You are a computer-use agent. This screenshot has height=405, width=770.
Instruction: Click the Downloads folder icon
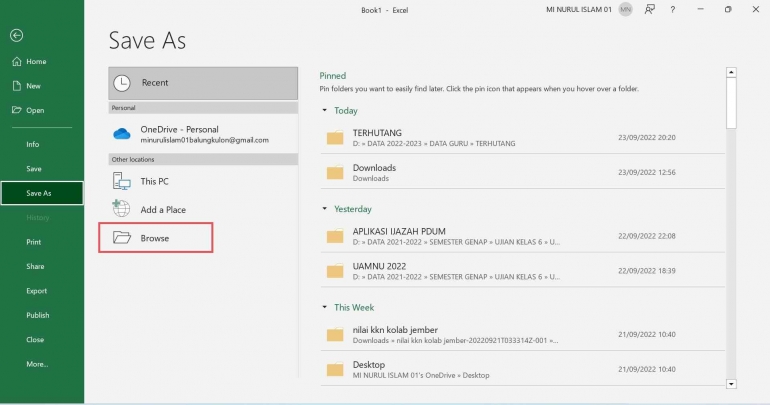pos(335,172)
